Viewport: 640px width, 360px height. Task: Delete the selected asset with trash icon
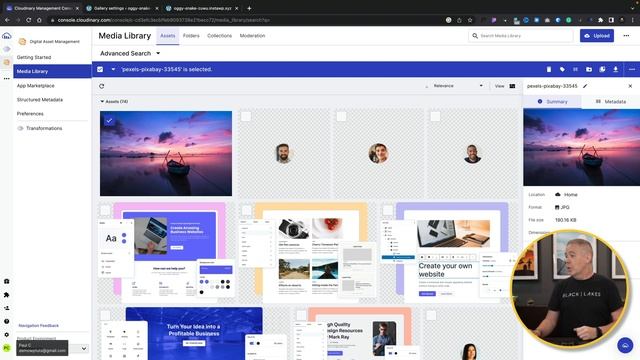[549, 69]
